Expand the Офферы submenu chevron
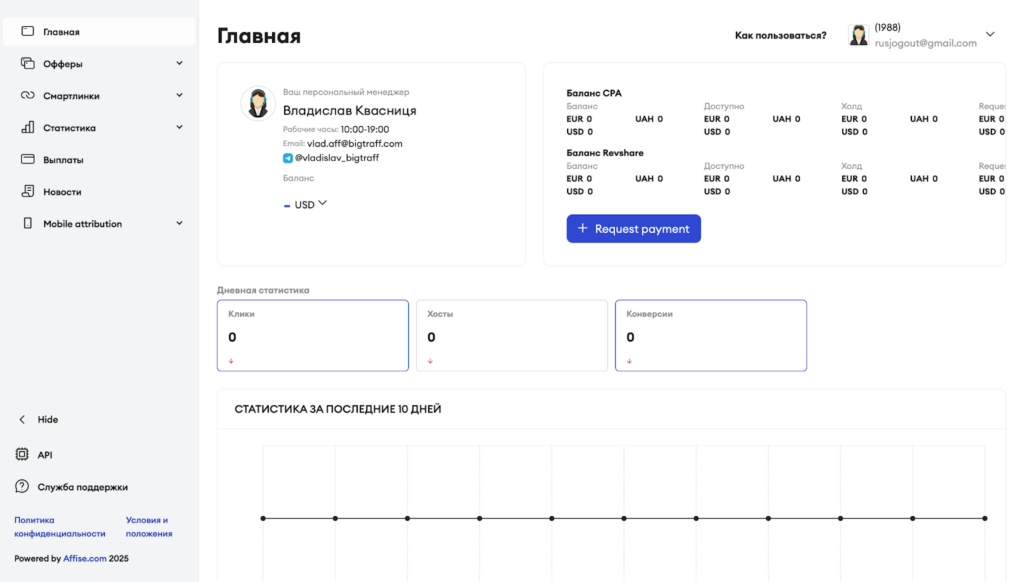 click(180, 63)
